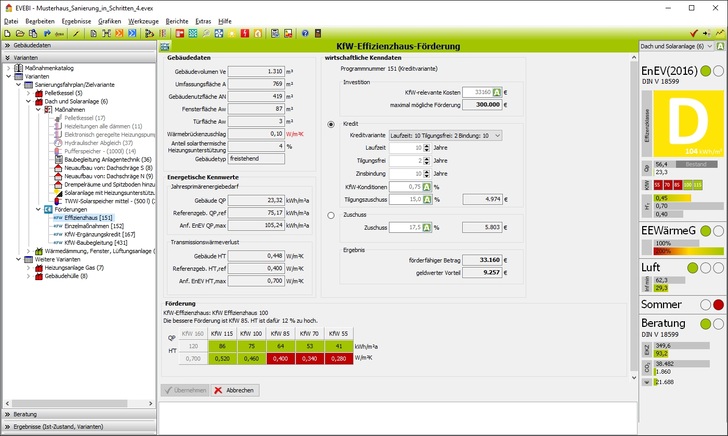Select the Kredit radio button

coord(331,124)
